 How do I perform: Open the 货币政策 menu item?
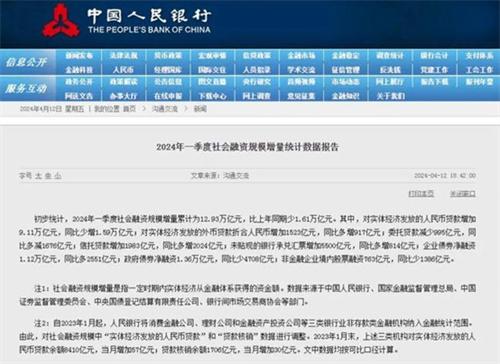(168, 56)
